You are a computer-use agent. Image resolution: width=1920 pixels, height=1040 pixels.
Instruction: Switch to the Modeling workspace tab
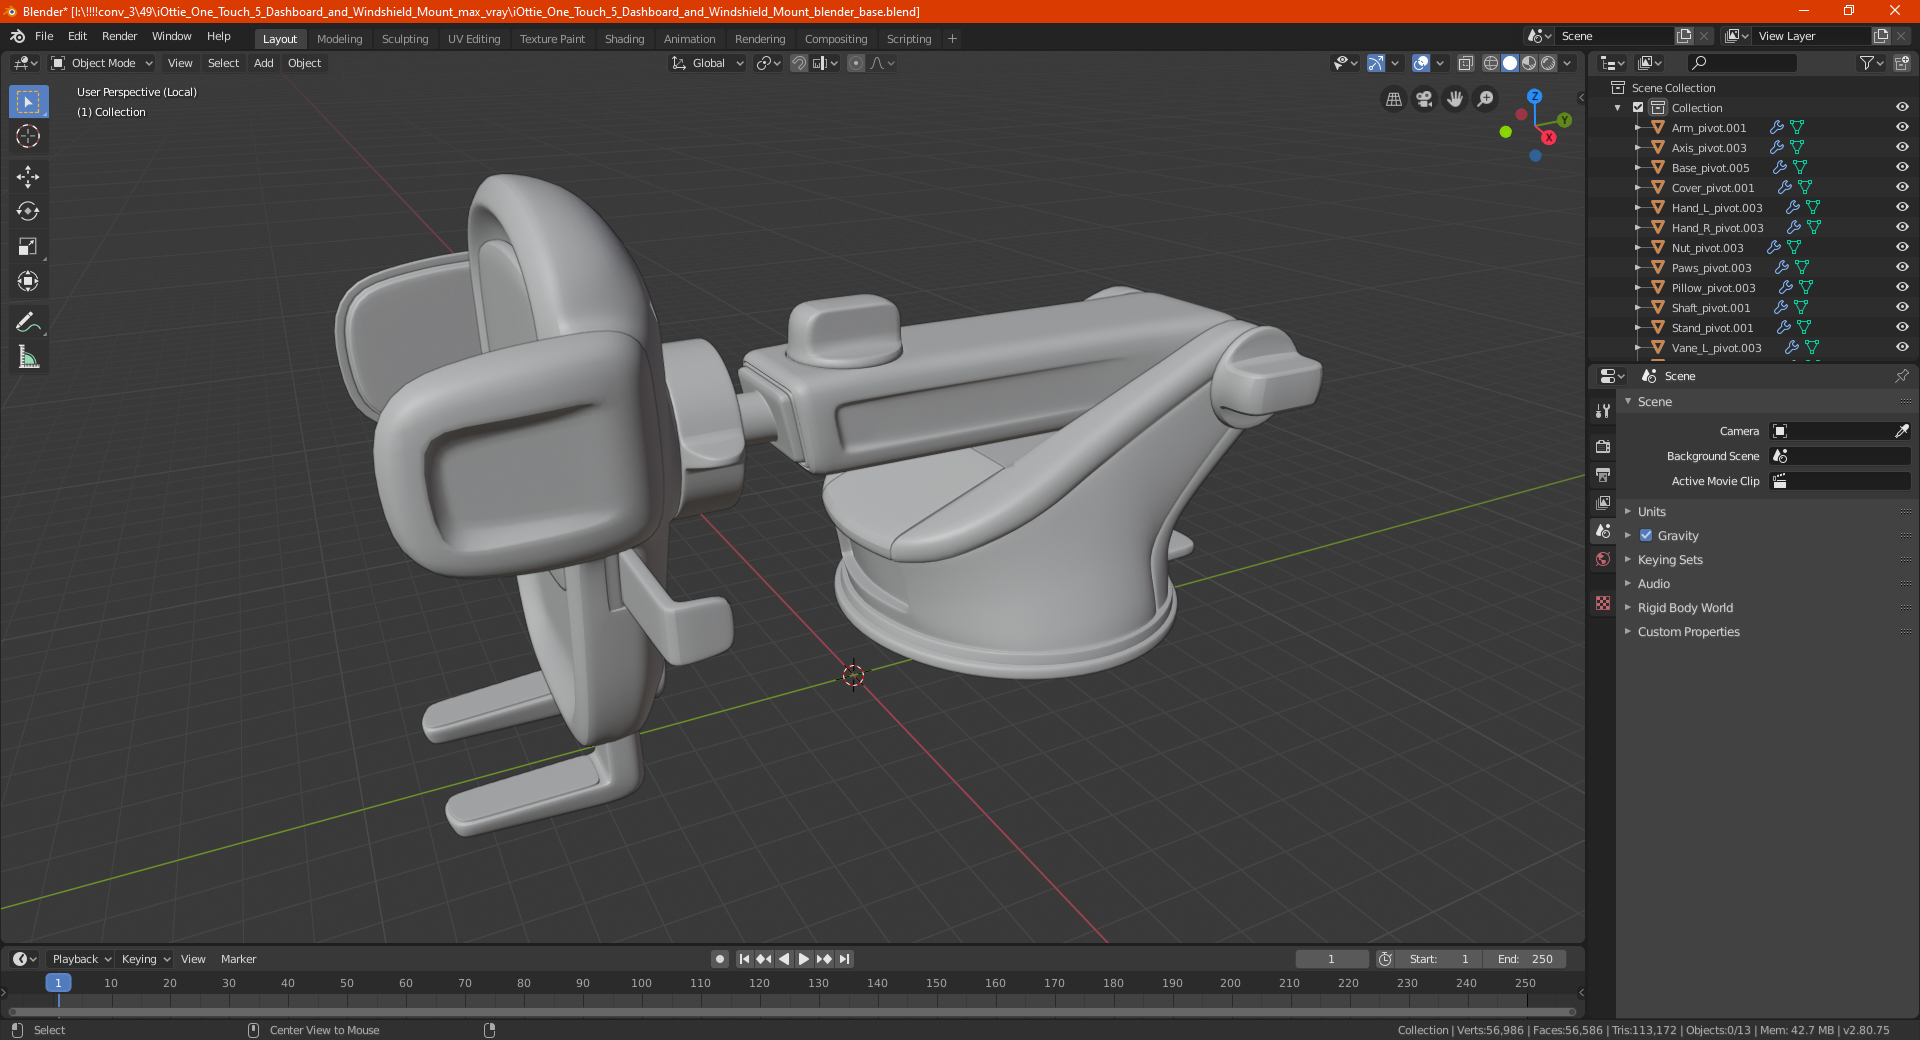tap(339, 39)
